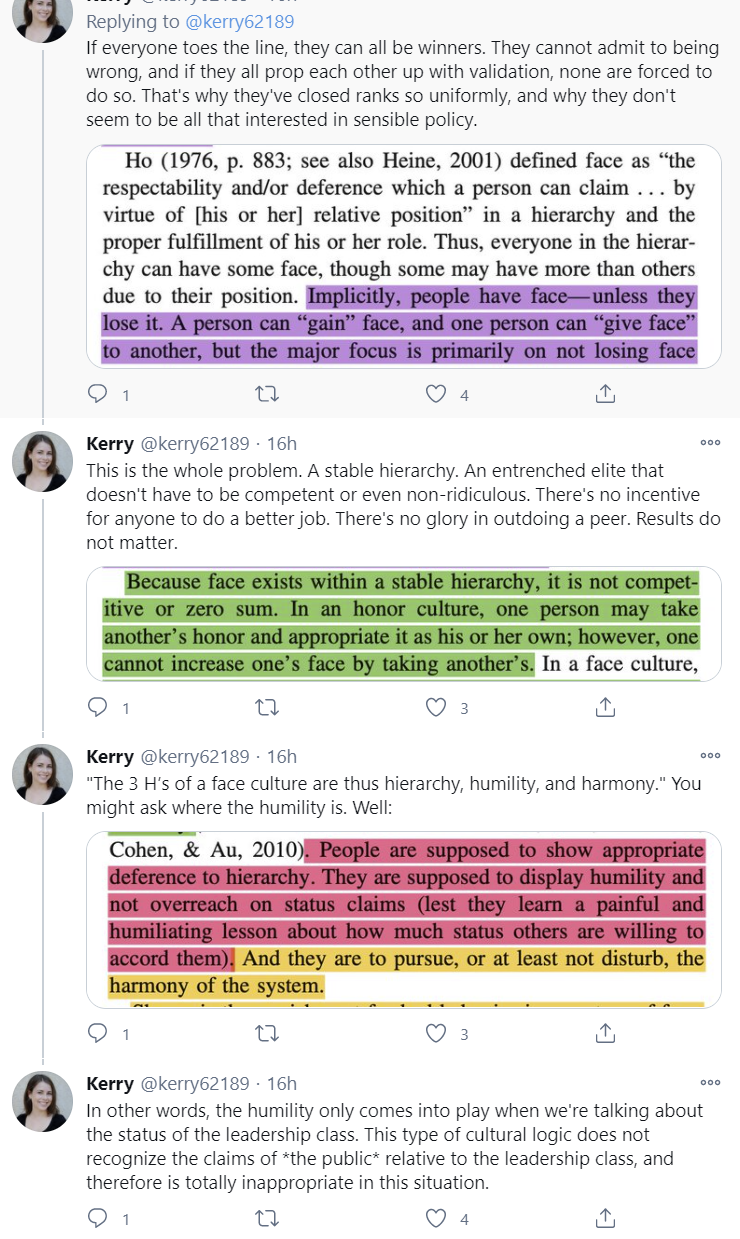
Task: Retweet the "In other words" tweet
Action: click(x=266, y=1218)
